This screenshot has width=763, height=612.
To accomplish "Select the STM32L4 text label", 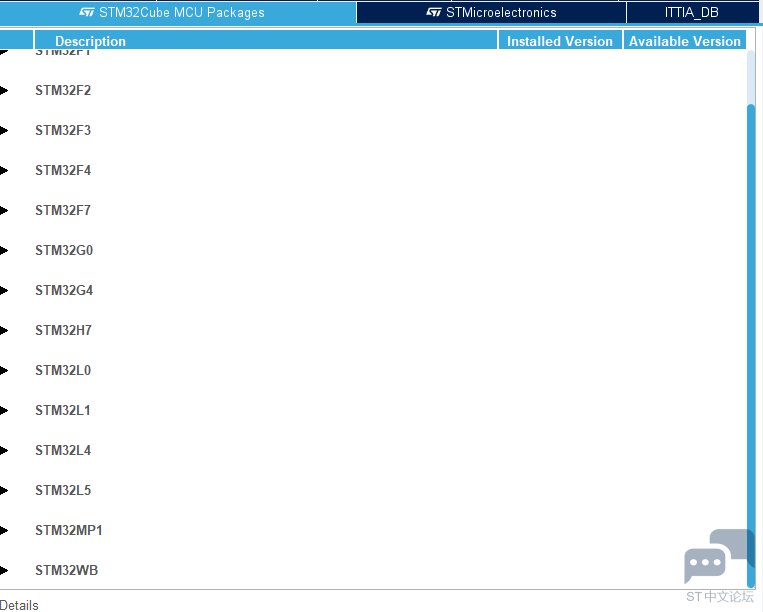I will (63, 450).
